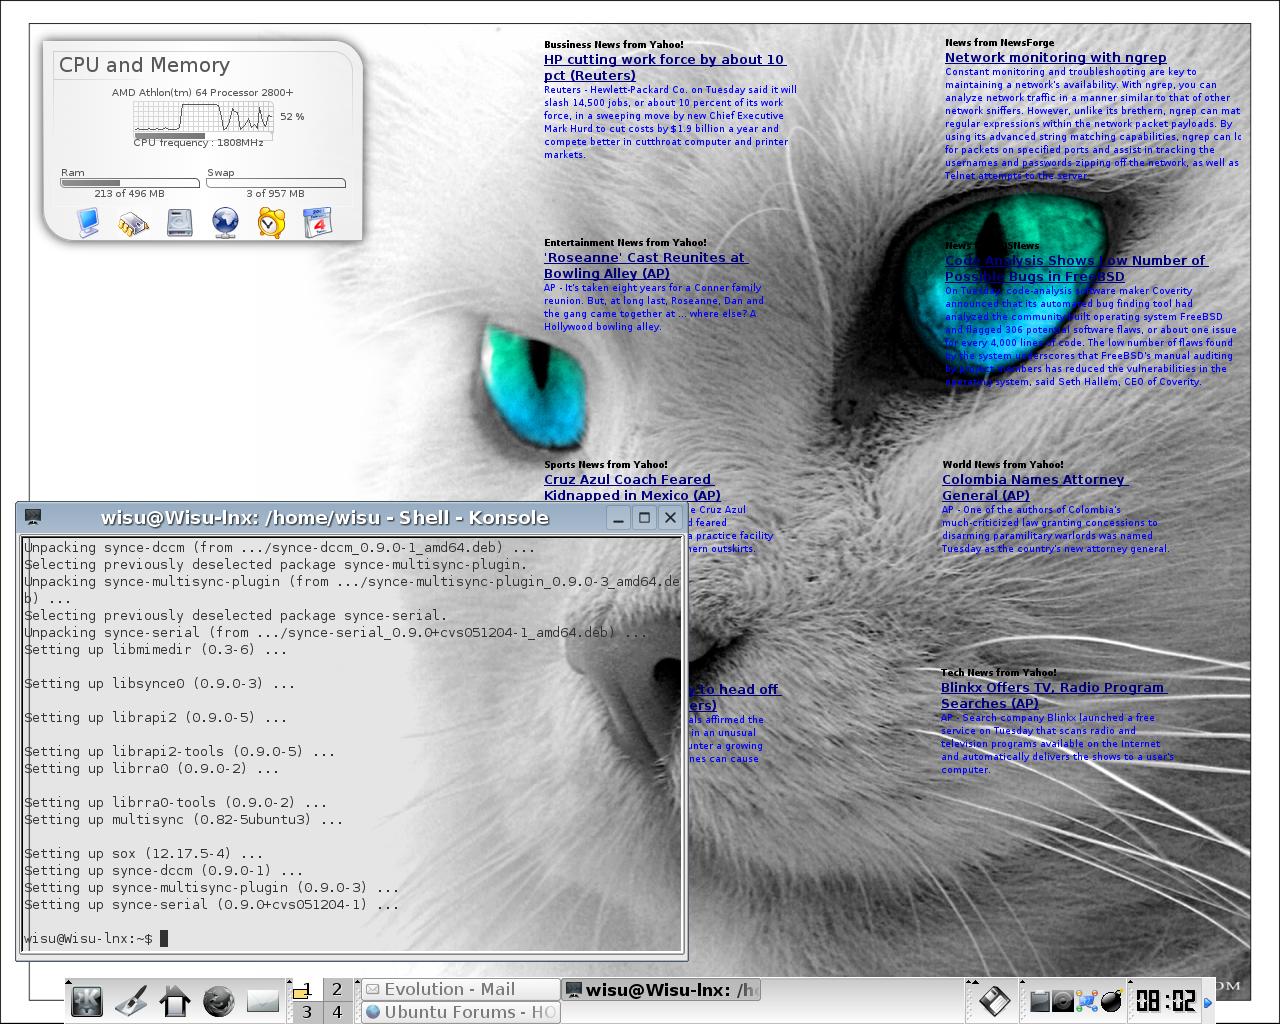
Task: Click 'AMD Athlon(tm) 64 Processor 2800+' label
Action: pos(202,92)
